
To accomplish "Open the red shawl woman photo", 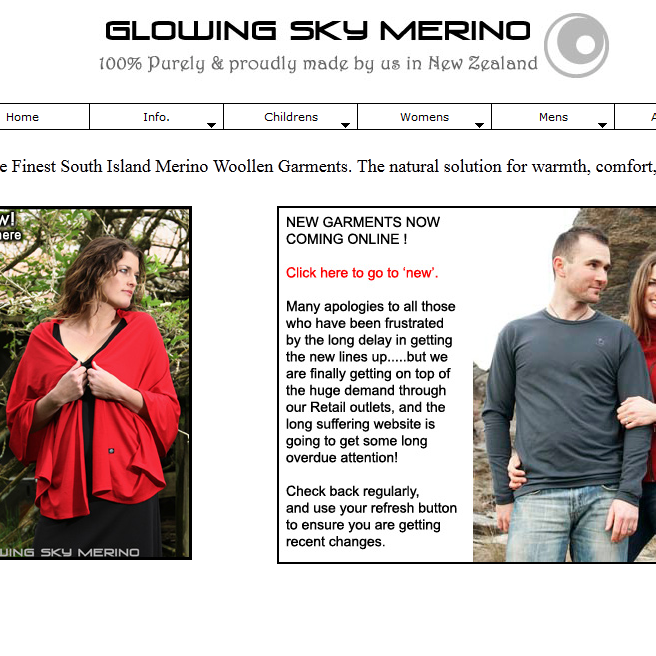I will (95, 383).
